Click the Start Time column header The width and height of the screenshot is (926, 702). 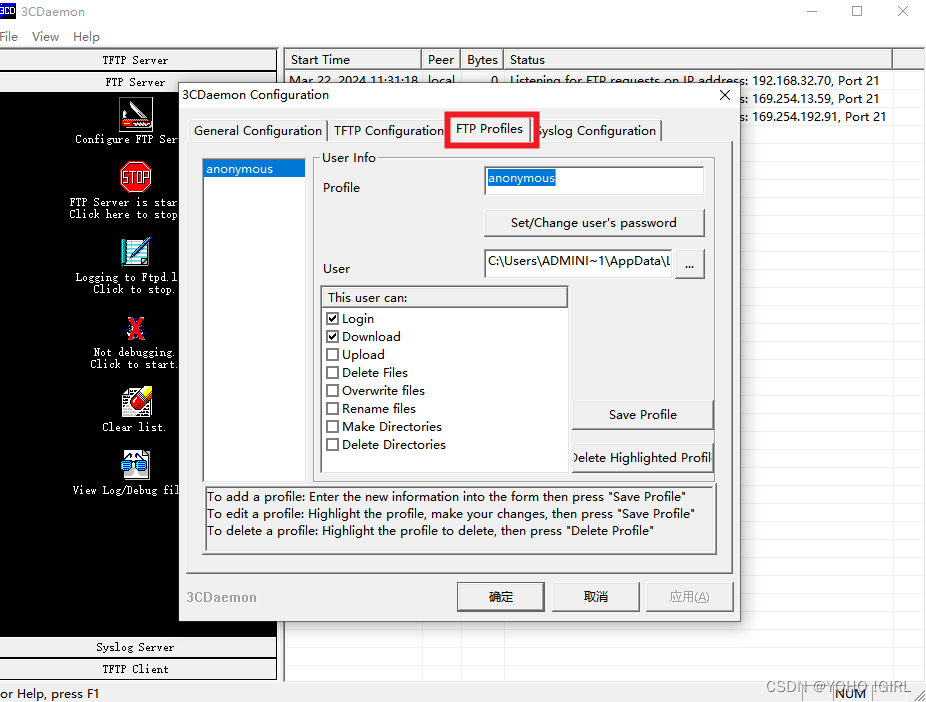(353, 60)
